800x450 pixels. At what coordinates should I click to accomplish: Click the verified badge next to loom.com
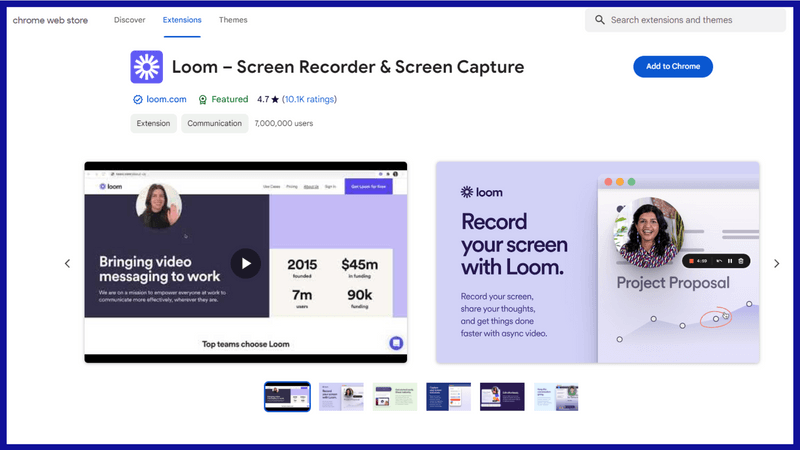138,100
